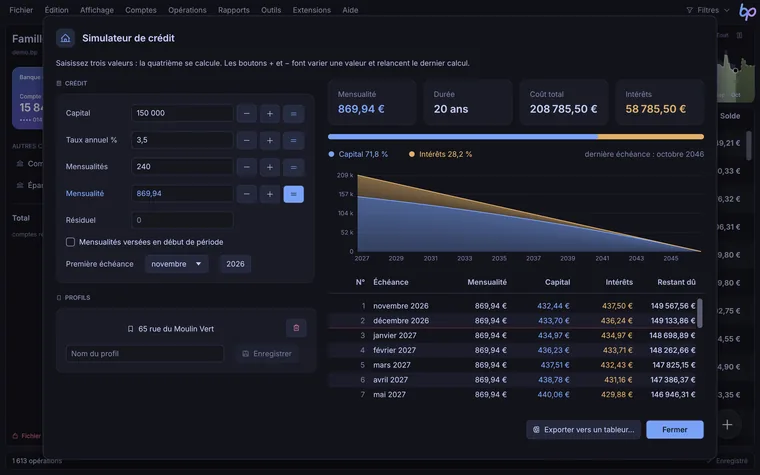The height and width of the screenshot is (475, 760).
Task: Decrease Mensualités count with the minus button
Action: tap(247, 167)
